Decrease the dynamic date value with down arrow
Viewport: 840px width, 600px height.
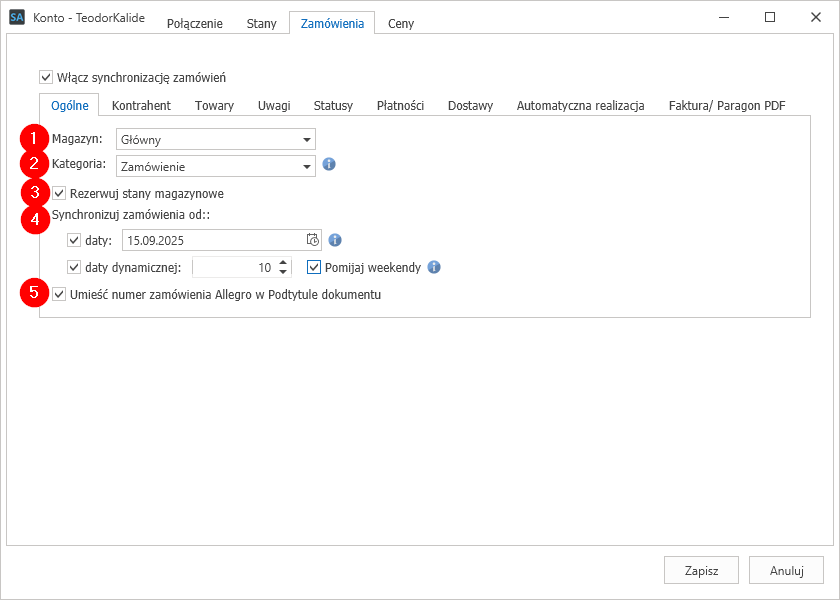[x=283, y=272]
